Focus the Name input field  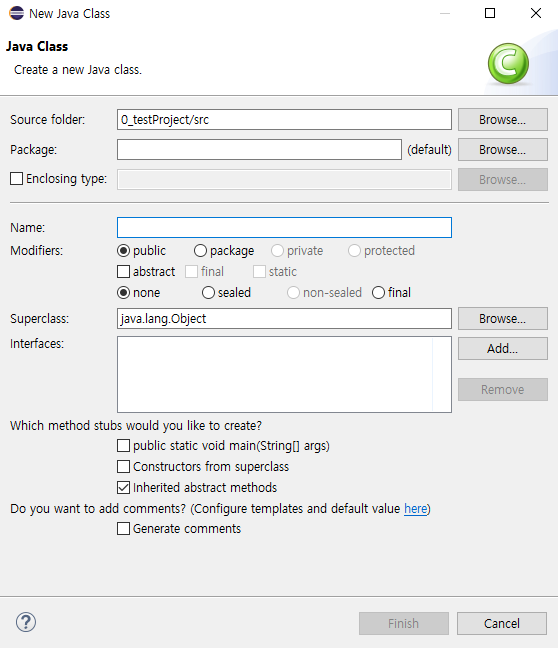click(x=284, y=227)
